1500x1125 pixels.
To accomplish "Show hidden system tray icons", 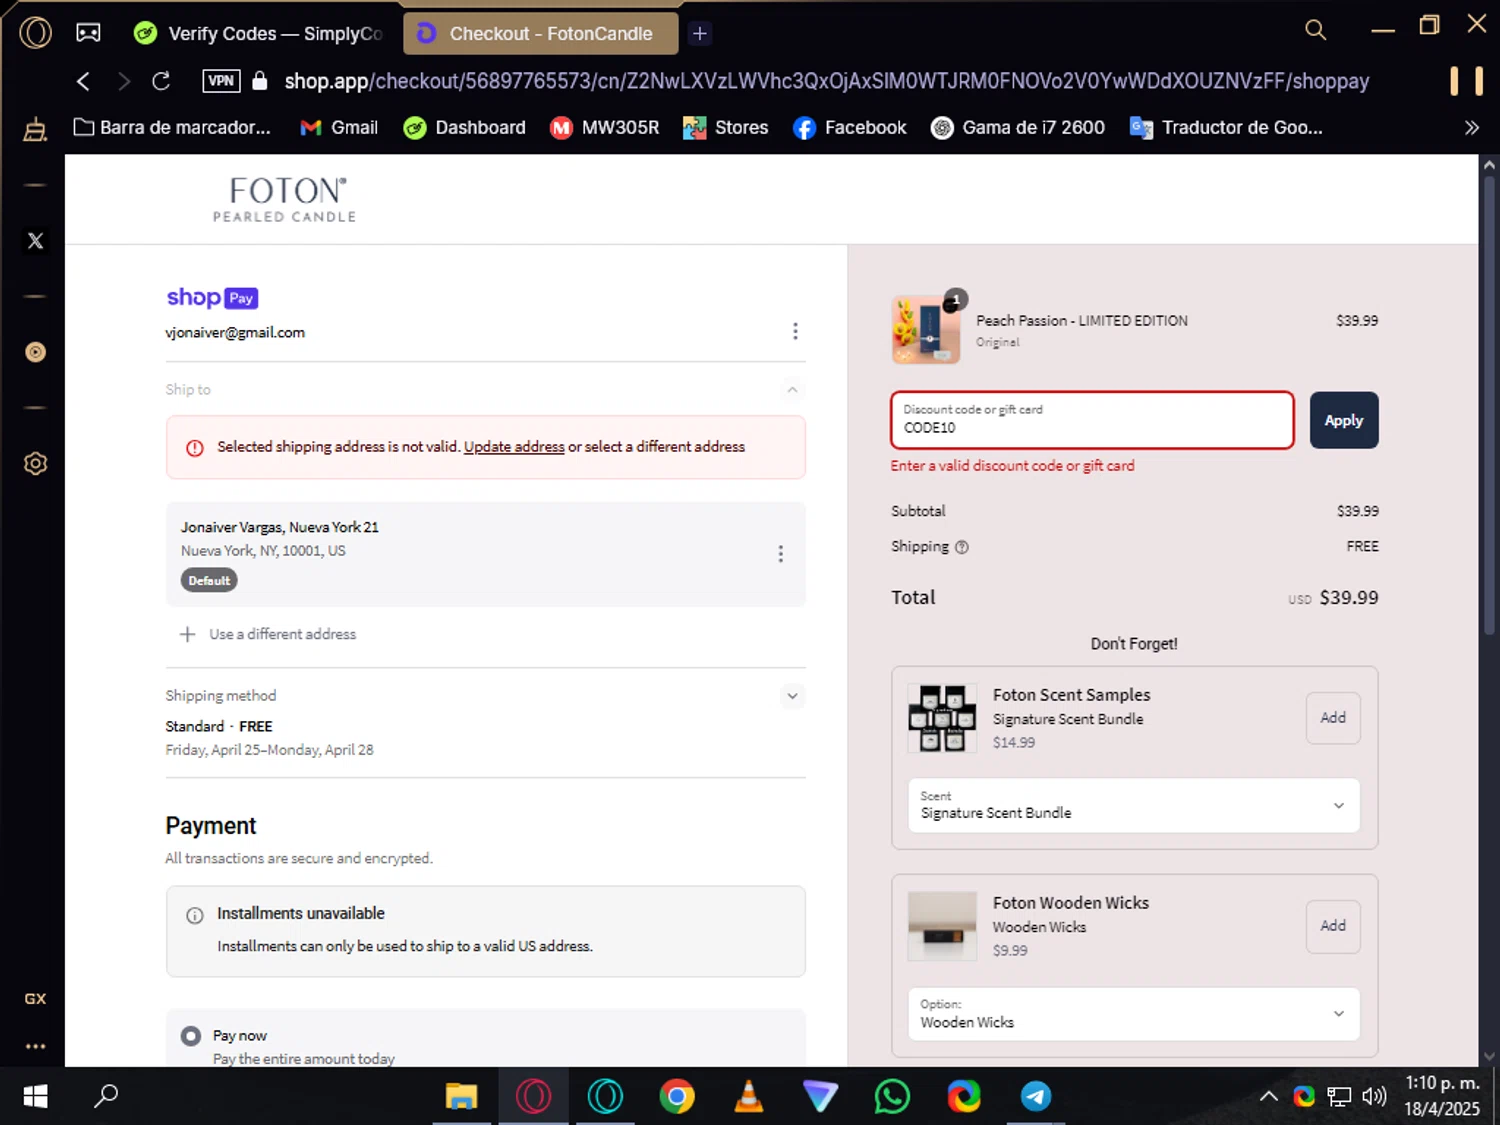I will pos(1268,1097).
